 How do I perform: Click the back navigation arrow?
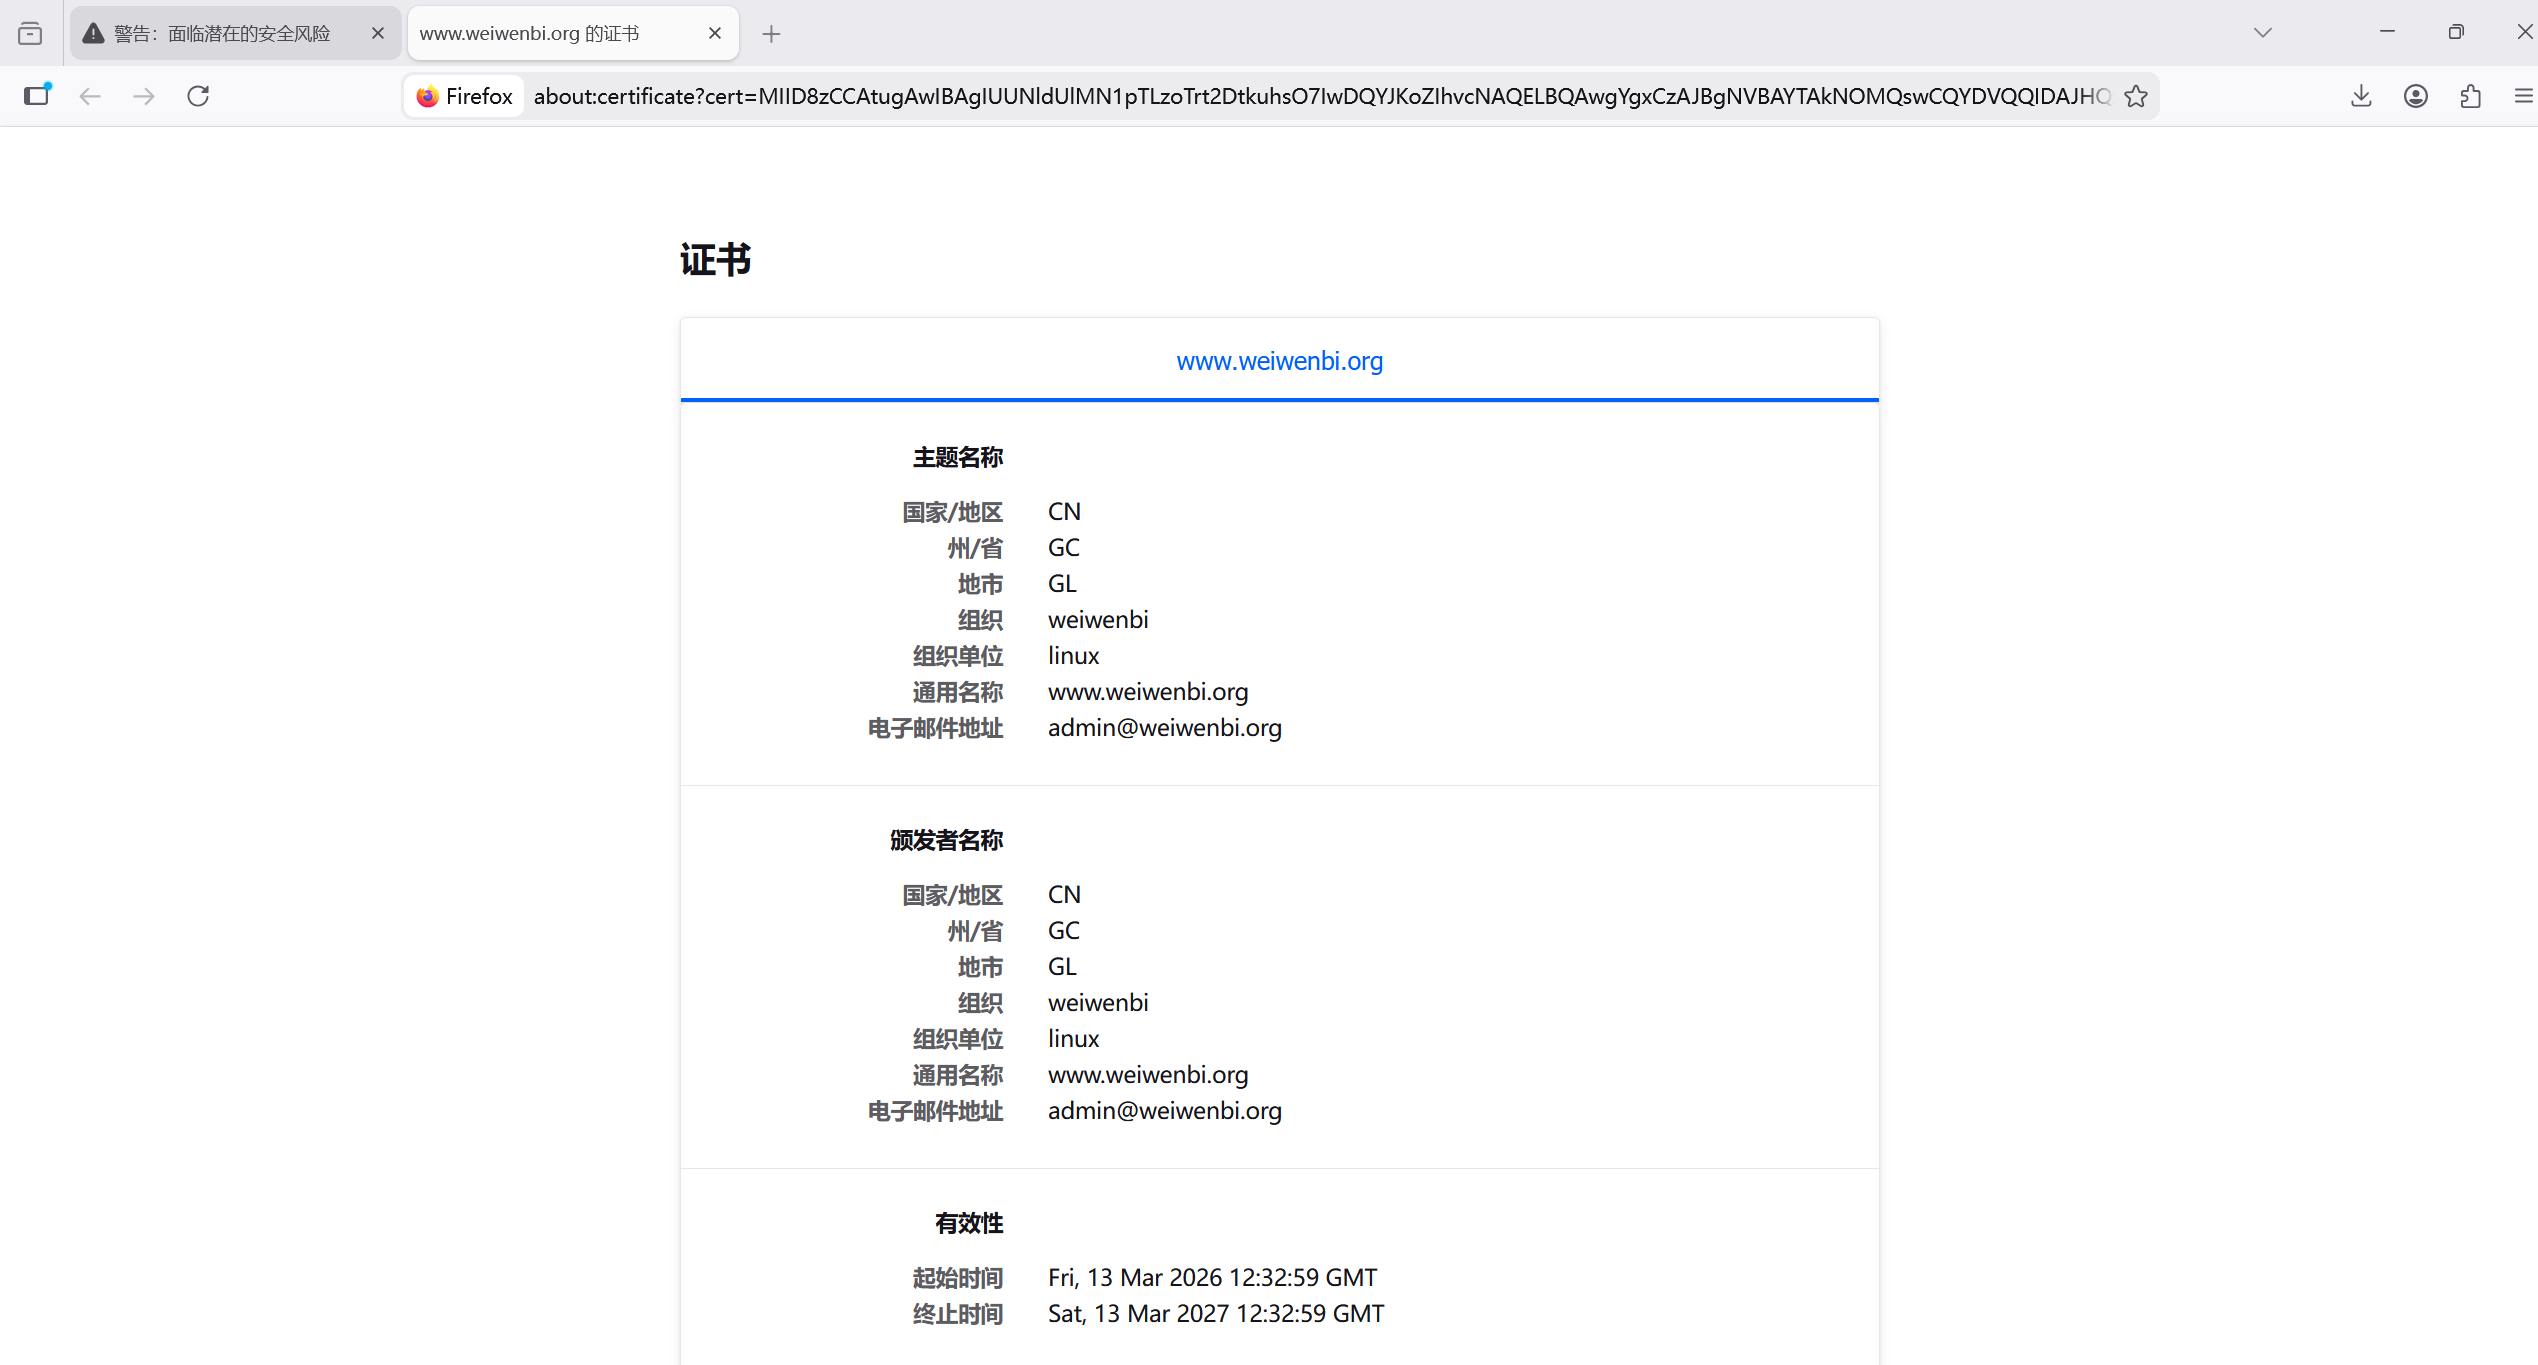(x=90, y=96)
